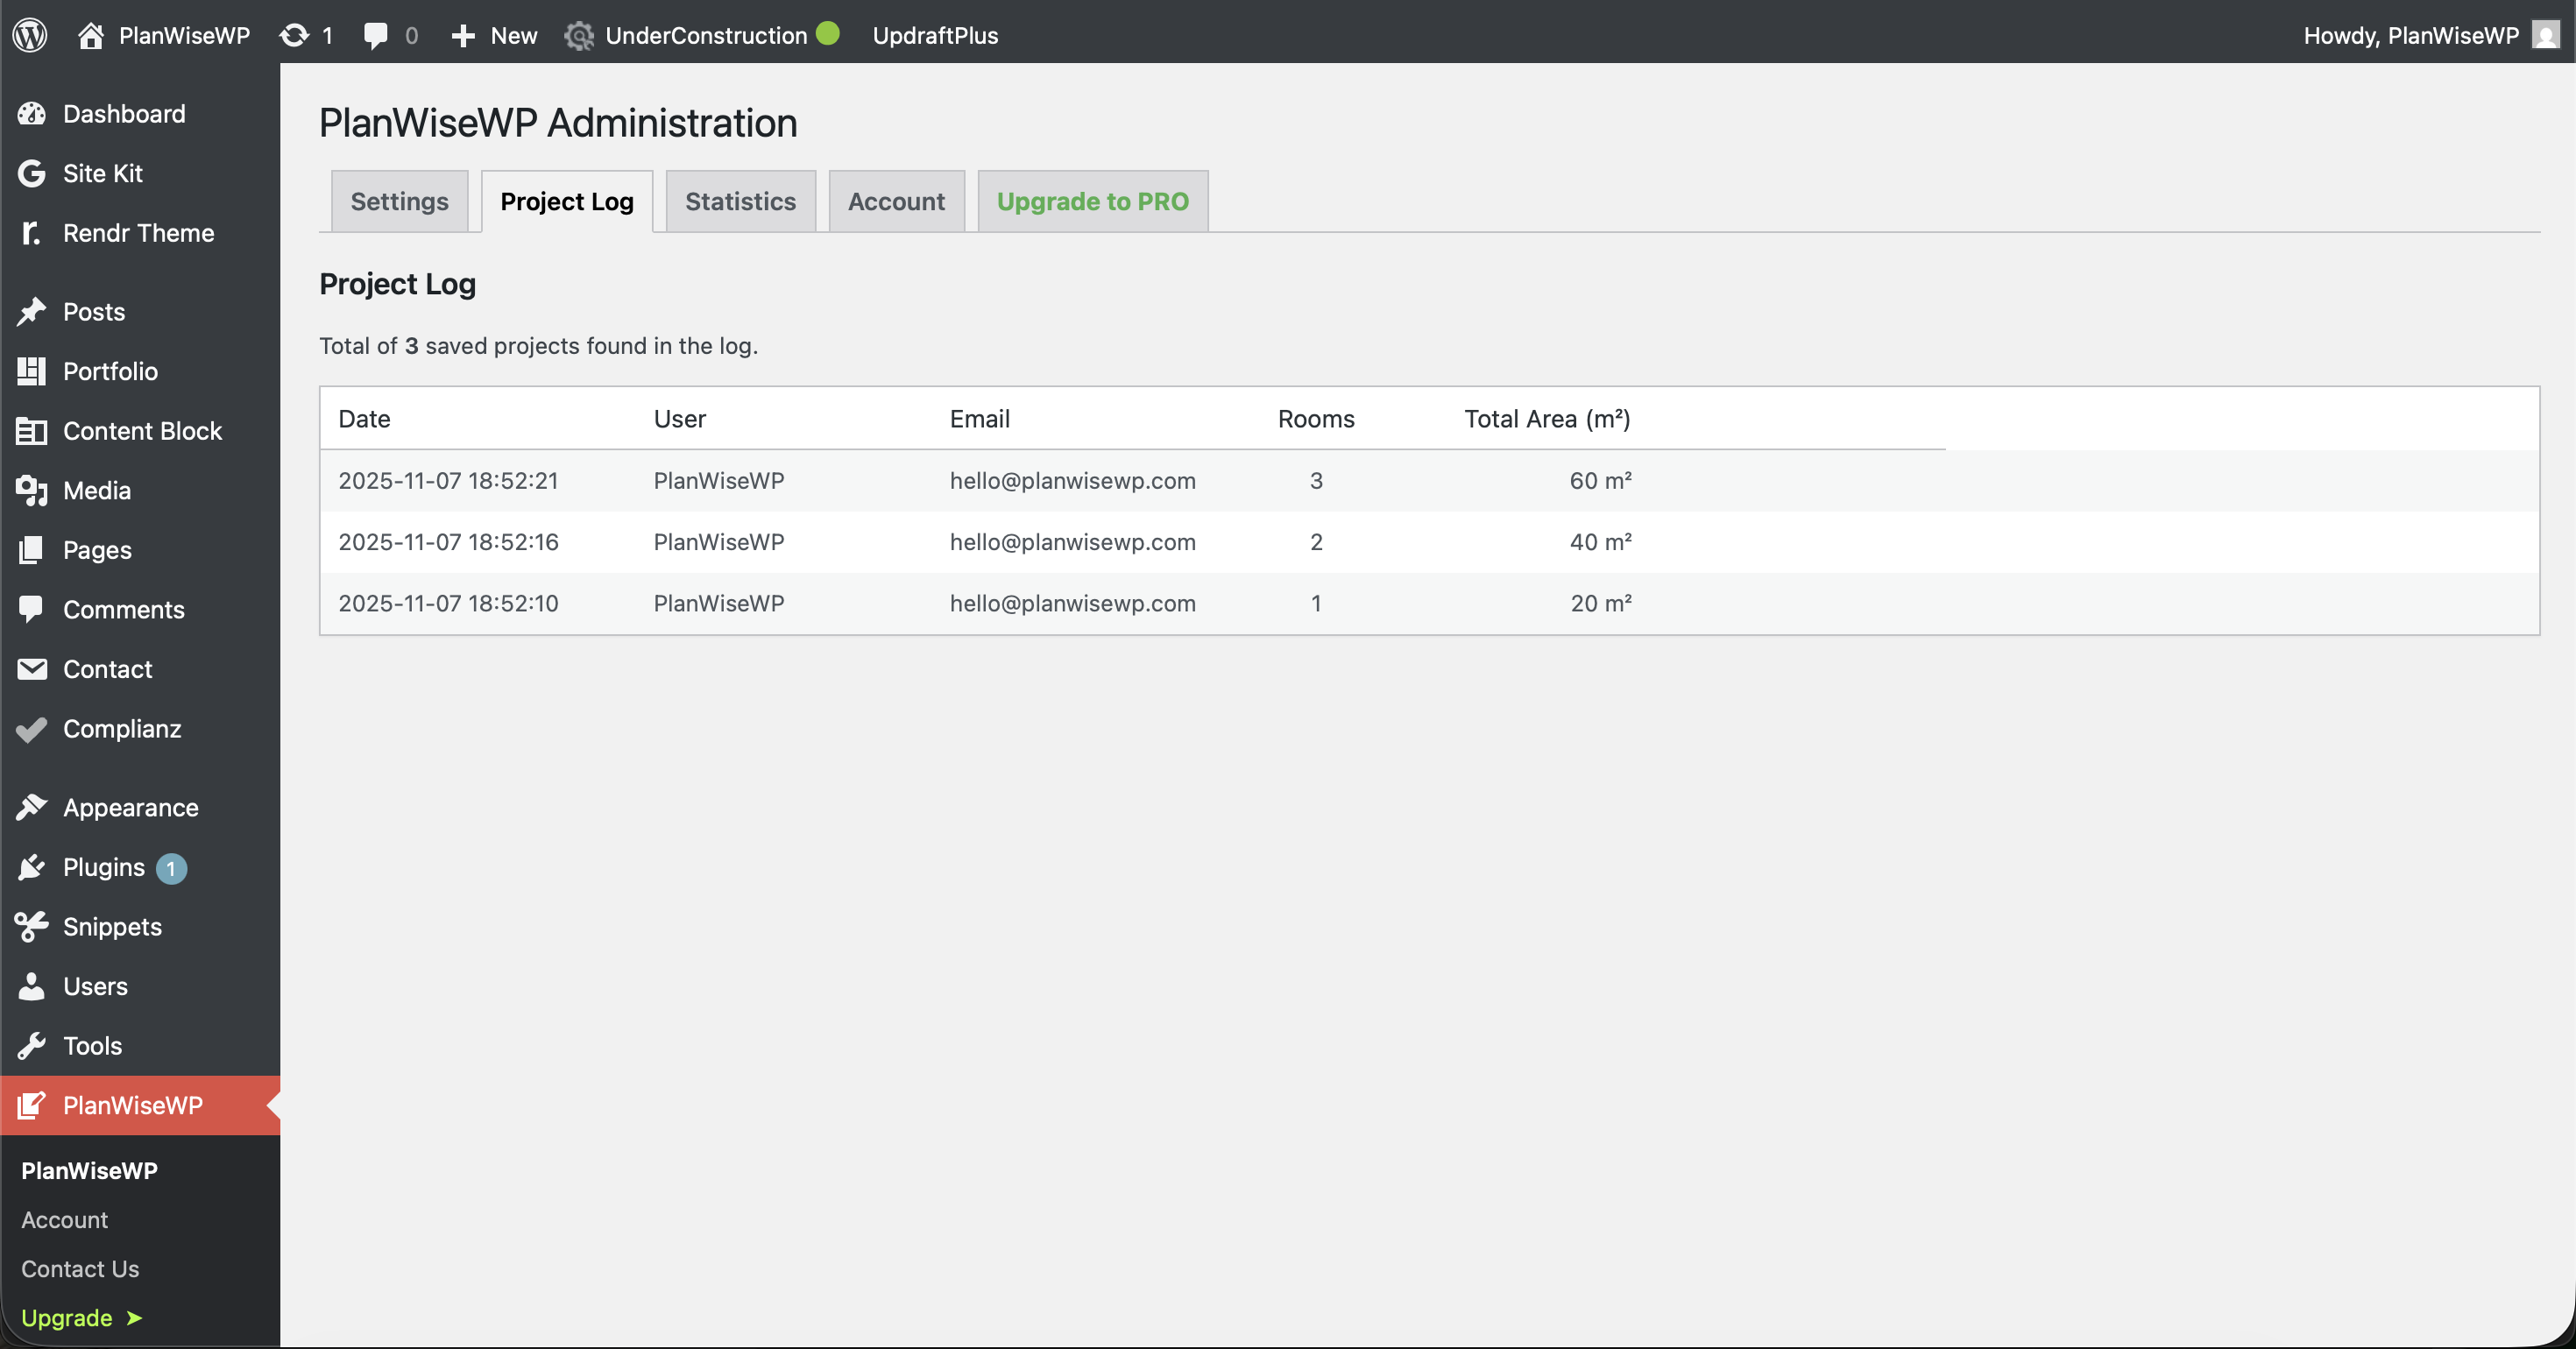Expand the Howdy, PlanWiseWP user menu
The image size is (2576, 1349).
pyautogui.click(x=2410, y=35)
